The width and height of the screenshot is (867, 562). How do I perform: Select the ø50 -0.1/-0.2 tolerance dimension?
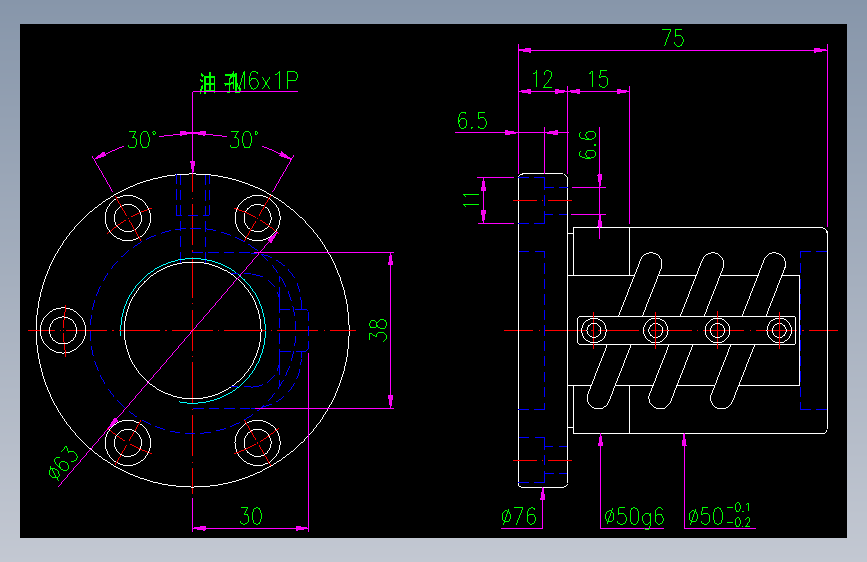pyautogui.click(x=719, y=516)
